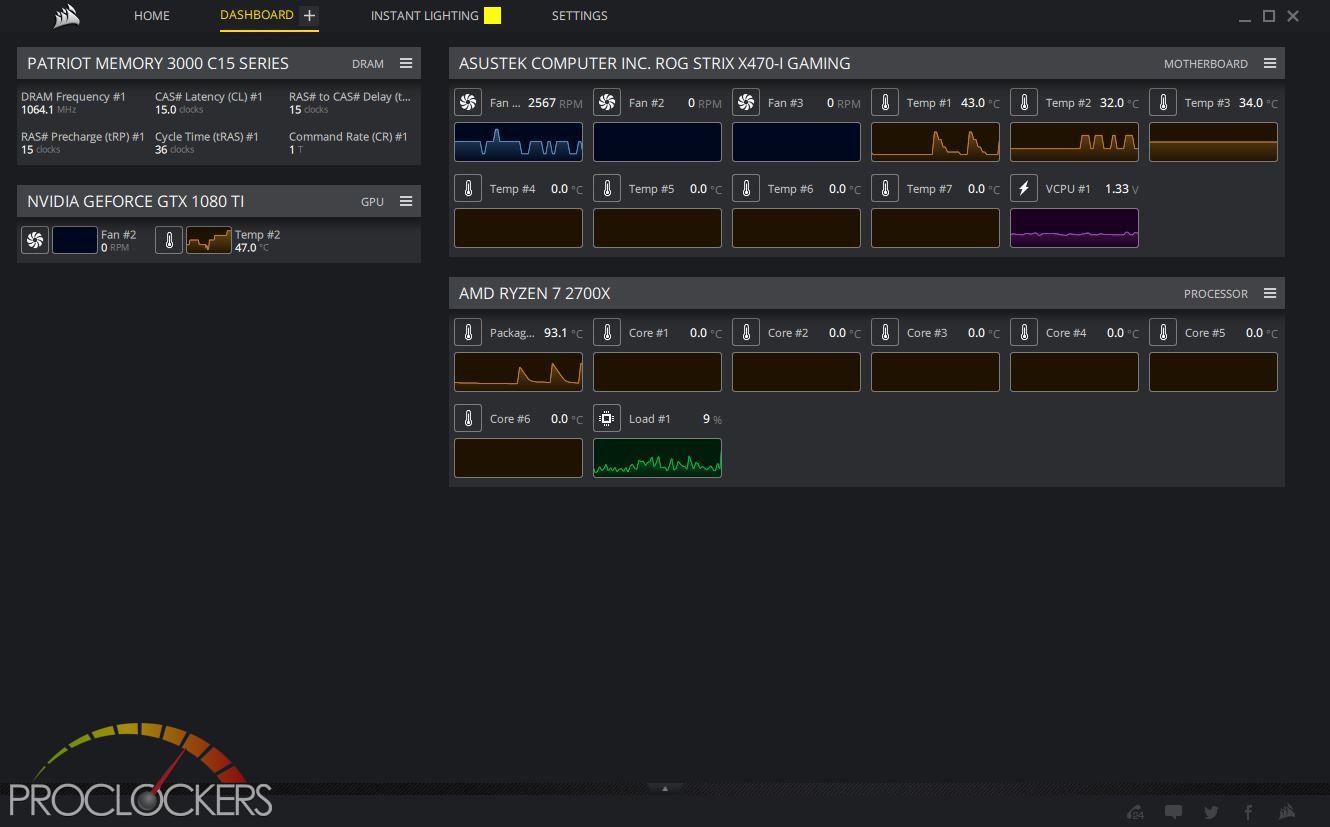The width and height of the screenshot is (1330, 827).
Task: Click the Load #1 CPU chip icon
Action: 607,418
